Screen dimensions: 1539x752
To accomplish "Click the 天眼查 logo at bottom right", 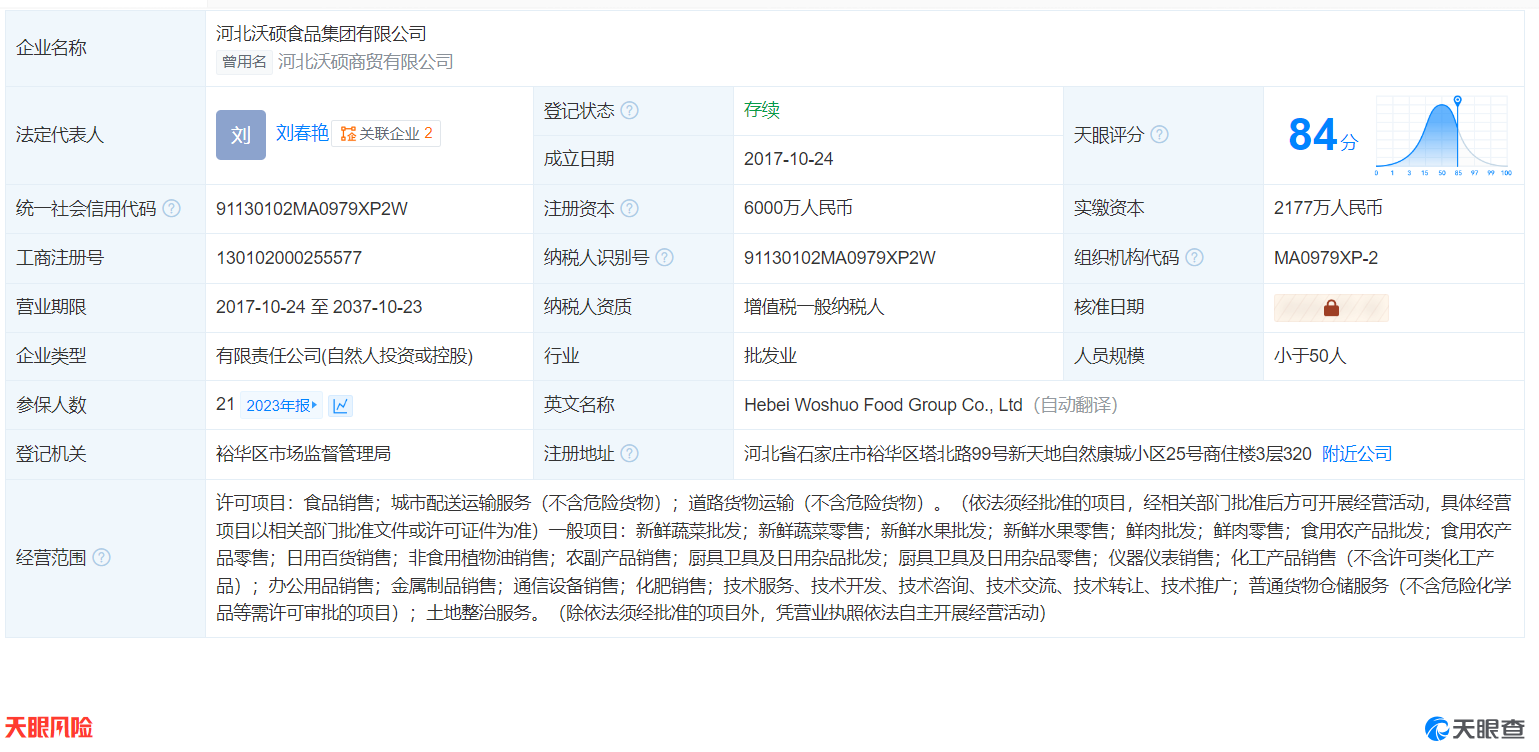I will 1475,729.
